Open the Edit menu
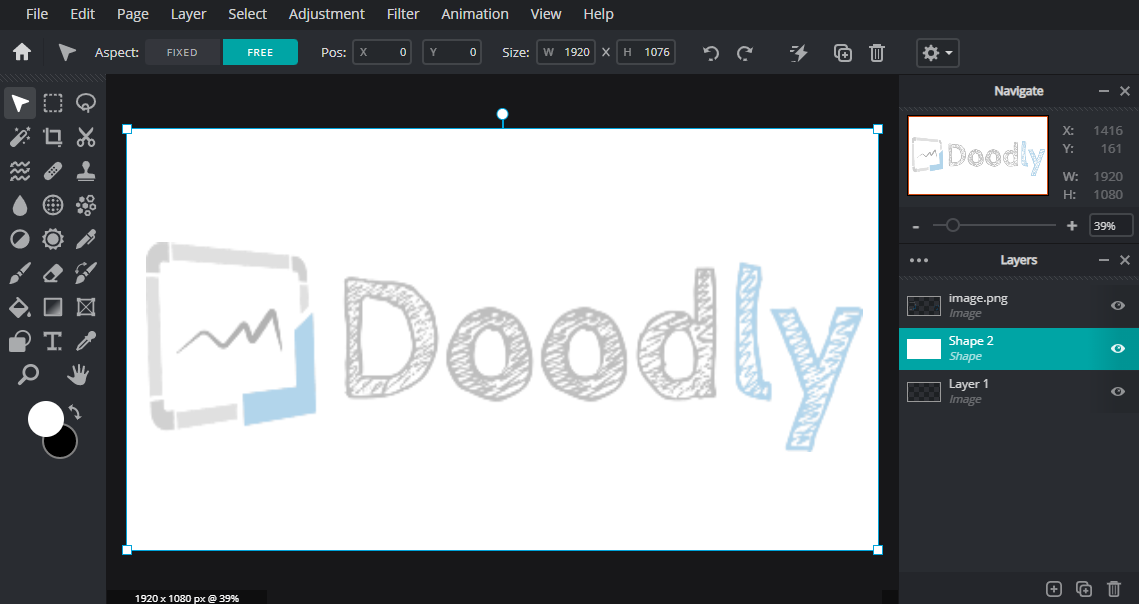Viewport: 1139px width, 604px height. 82,14
